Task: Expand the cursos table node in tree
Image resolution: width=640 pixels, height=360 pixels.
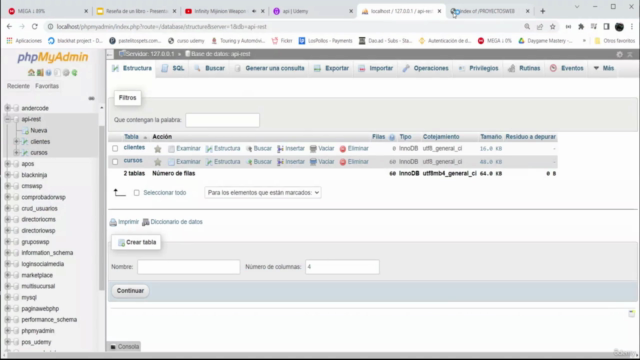Action: 16,153
